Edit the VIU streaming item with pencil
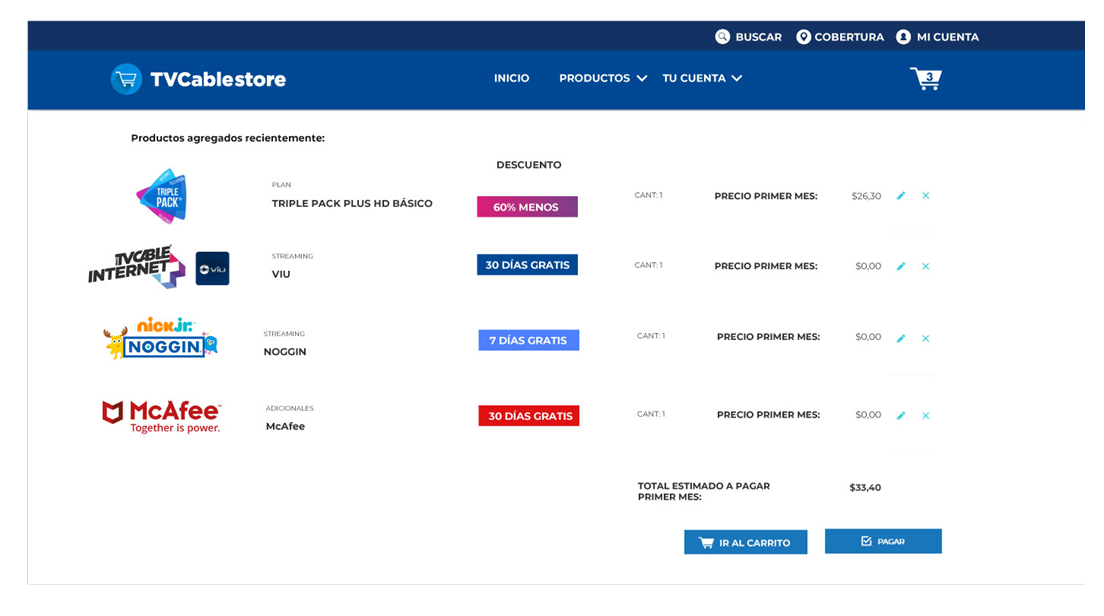1104x616 pixels. (x=901, y=266)
